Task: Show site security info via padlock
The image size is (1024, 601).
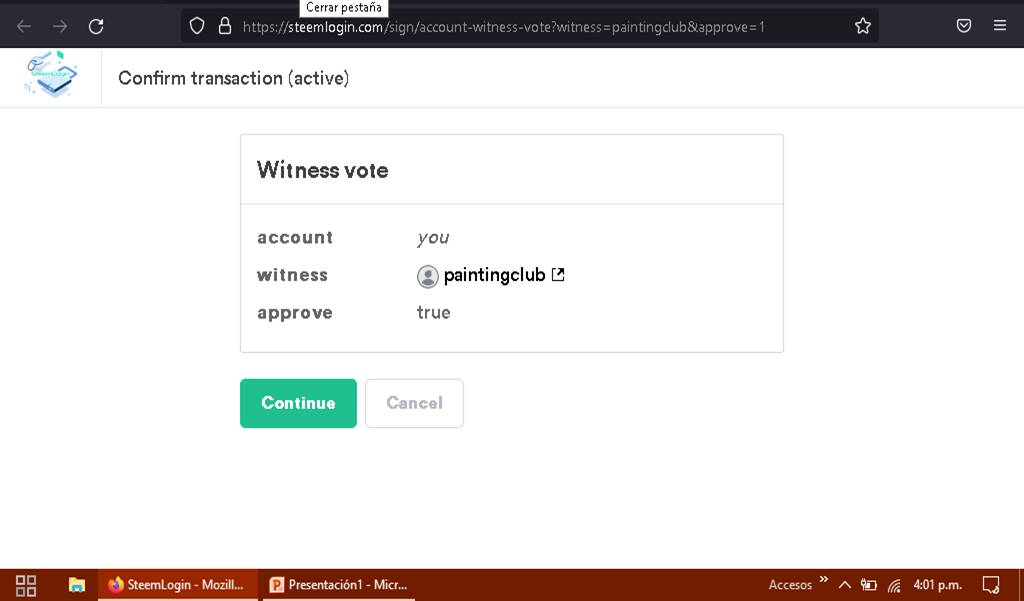Action: (x=225, y=26)
